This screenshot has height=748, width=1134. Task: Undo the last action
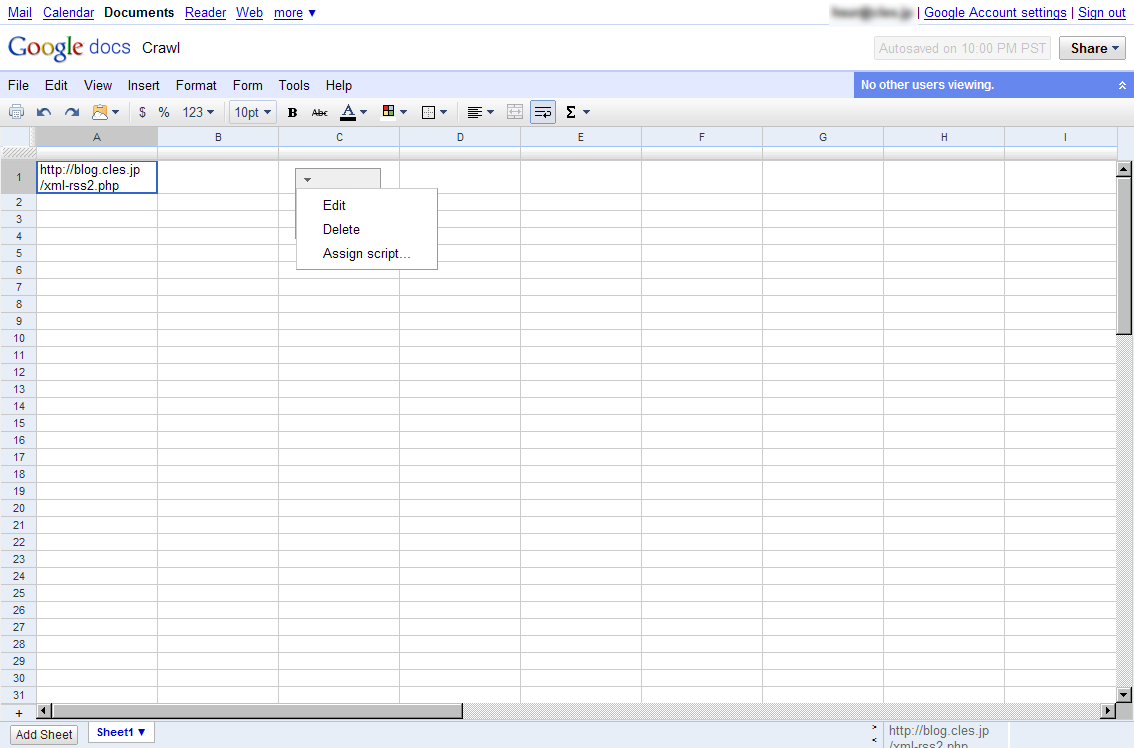pyautogui.click(x=44, y=112)
